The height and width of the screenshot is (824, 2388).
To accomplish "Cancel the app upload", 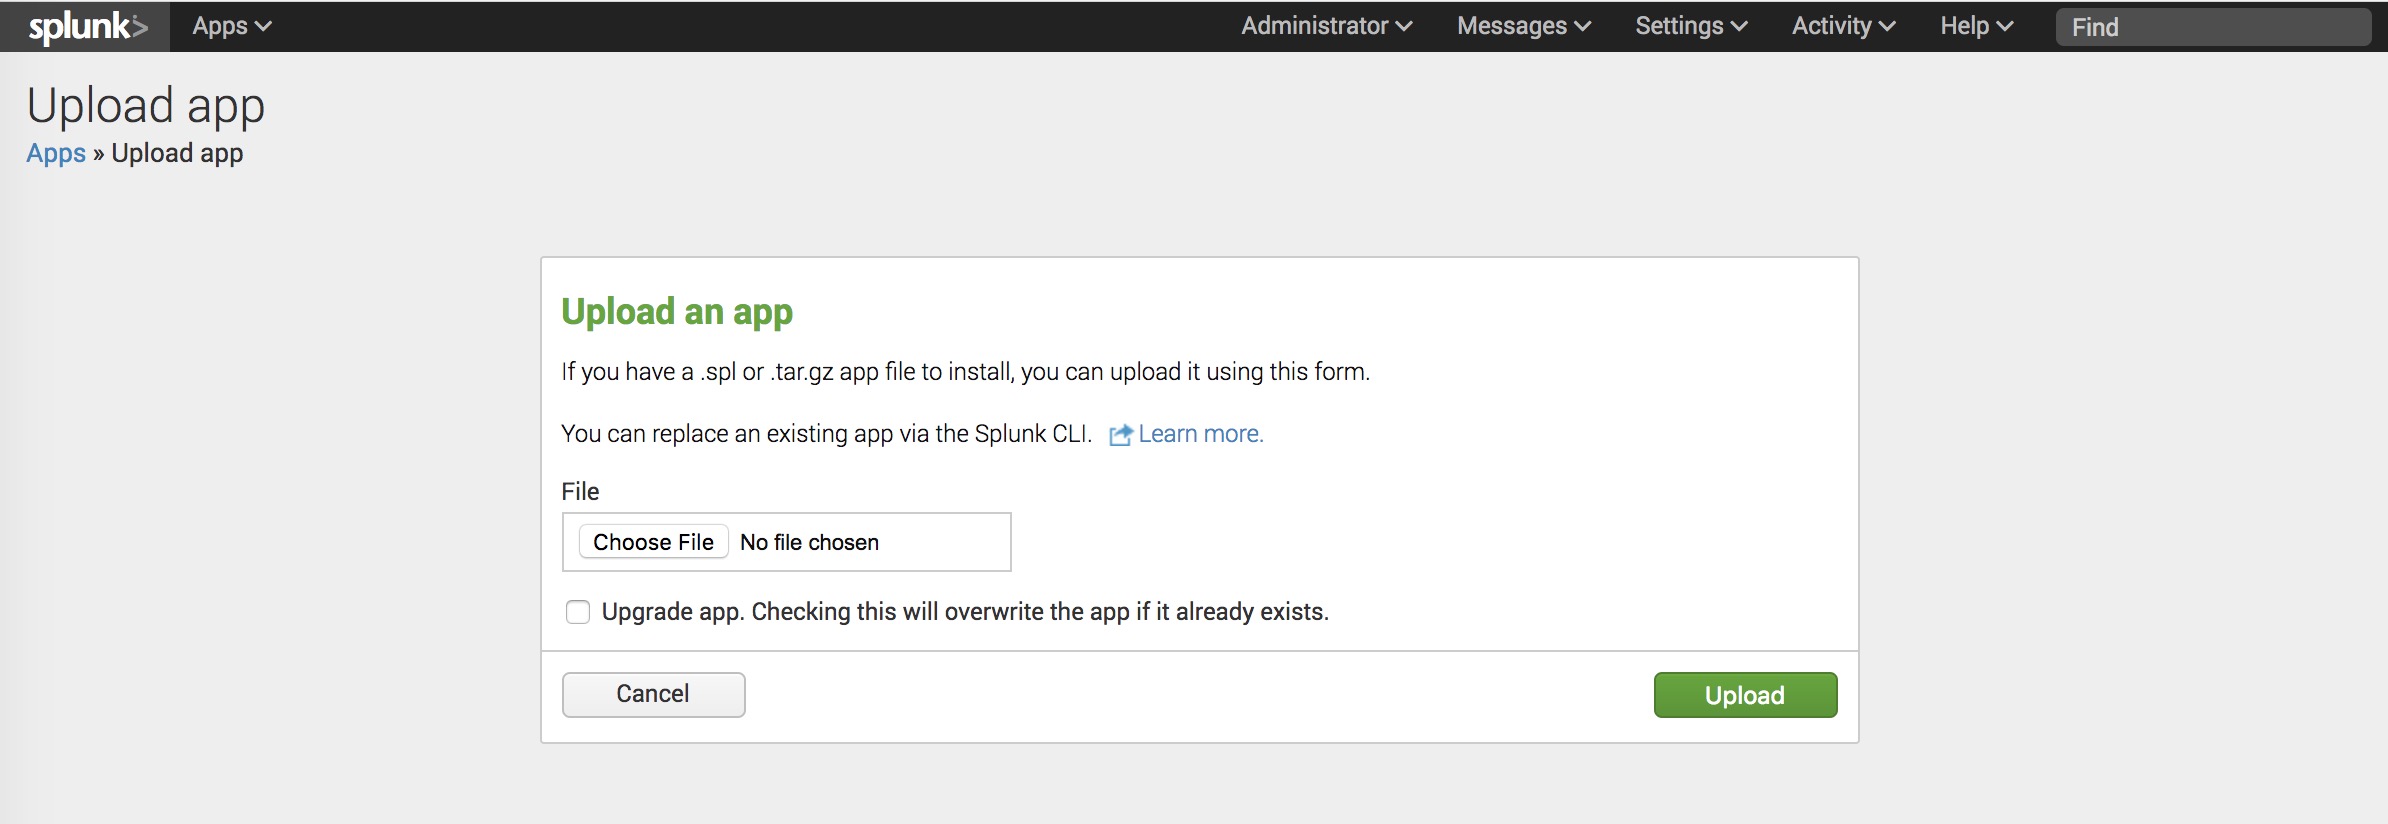I will coord(653,694).
